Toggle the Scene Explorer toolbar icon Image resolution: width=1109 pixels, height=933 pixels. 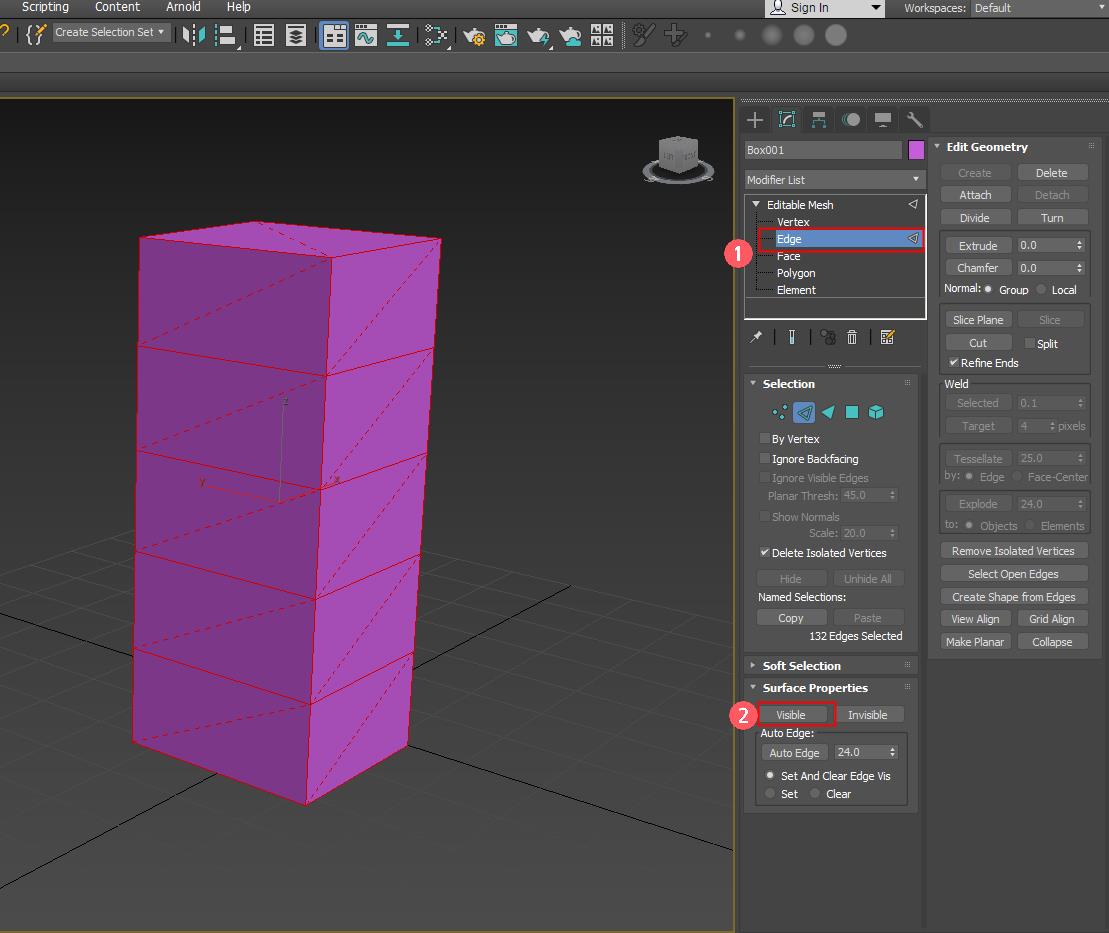(264, 35)
